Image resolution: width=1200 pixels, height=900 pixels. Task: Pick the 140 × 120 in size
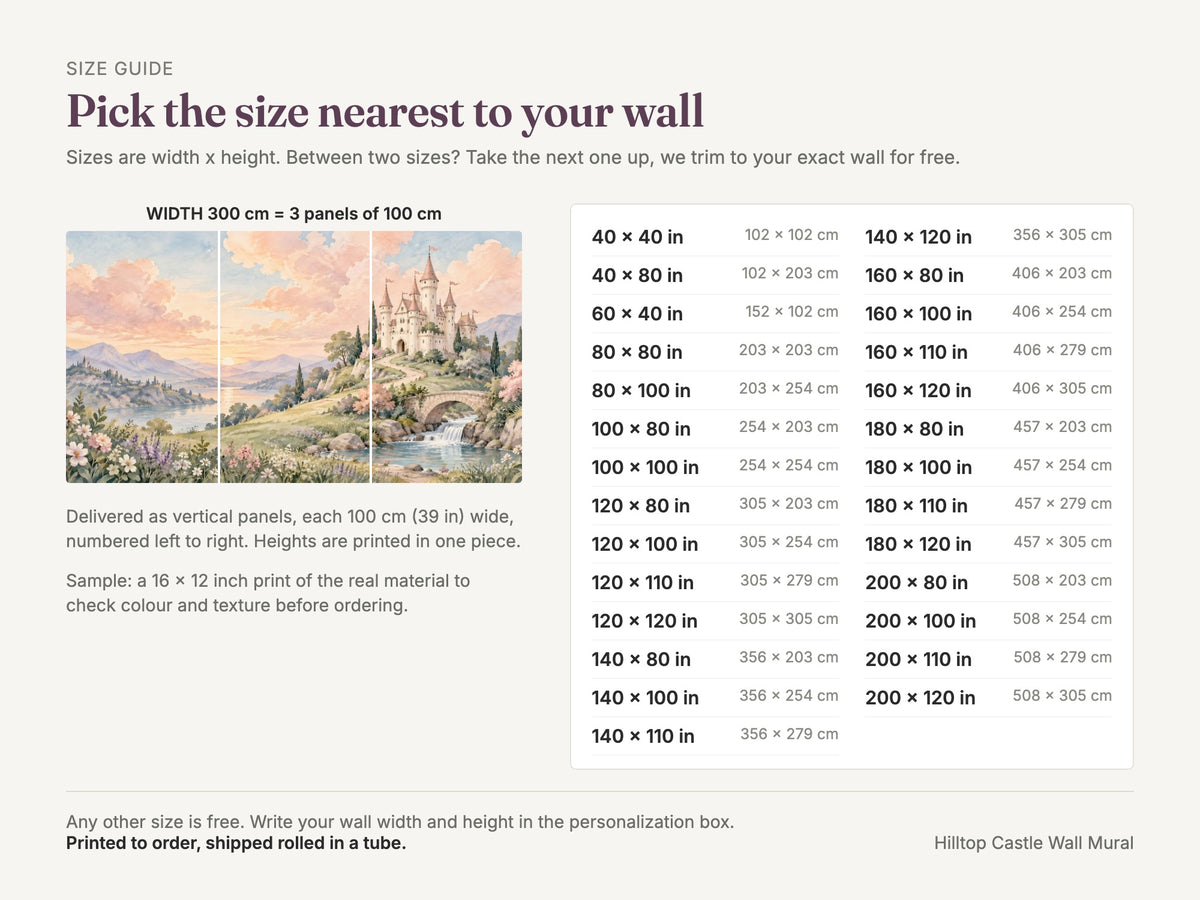pos(988,237)
